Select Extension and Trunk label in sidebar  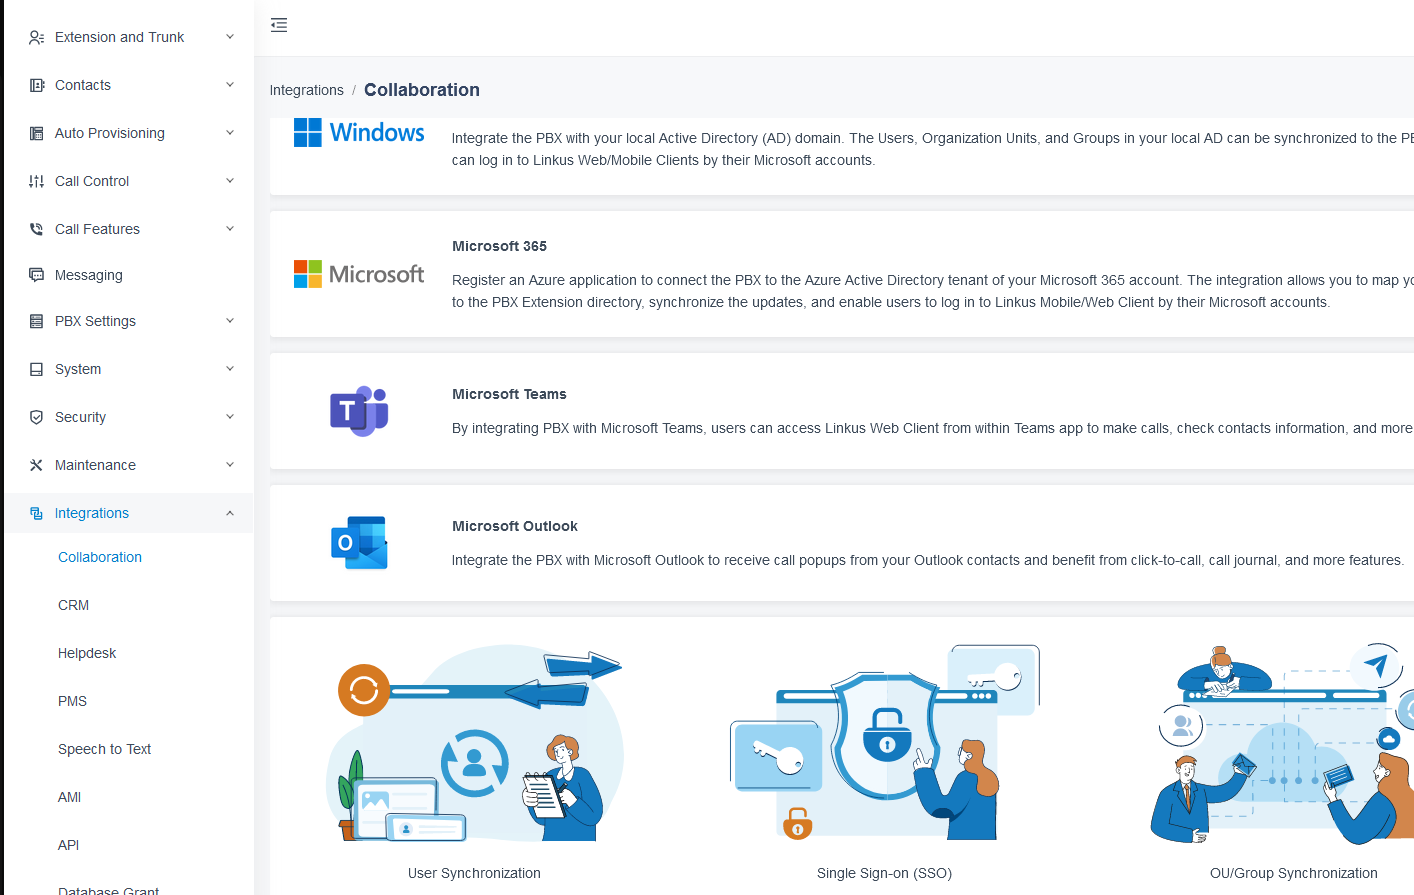(x=119, y=37)
